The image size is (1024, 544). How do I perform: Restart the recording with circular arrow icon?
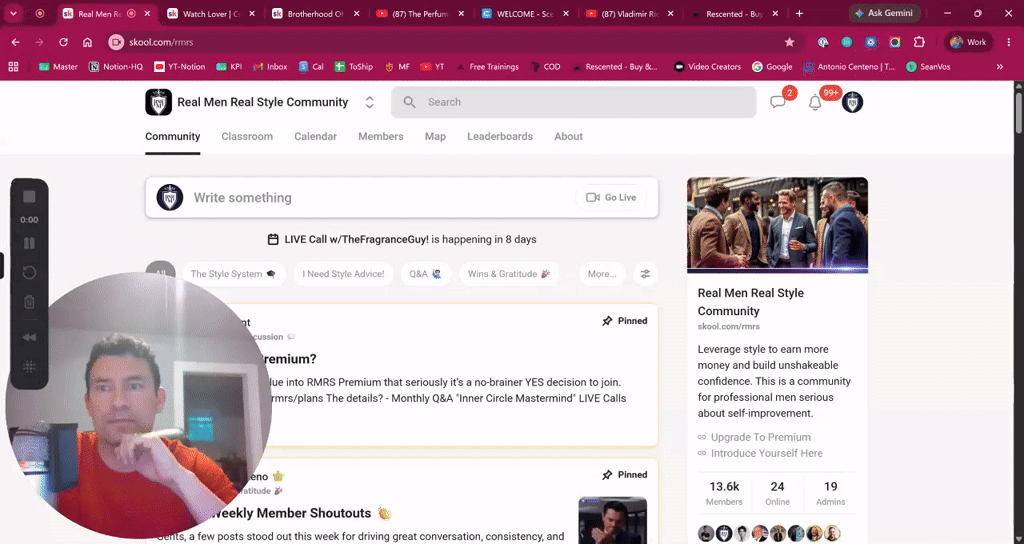tap(29, 272)
